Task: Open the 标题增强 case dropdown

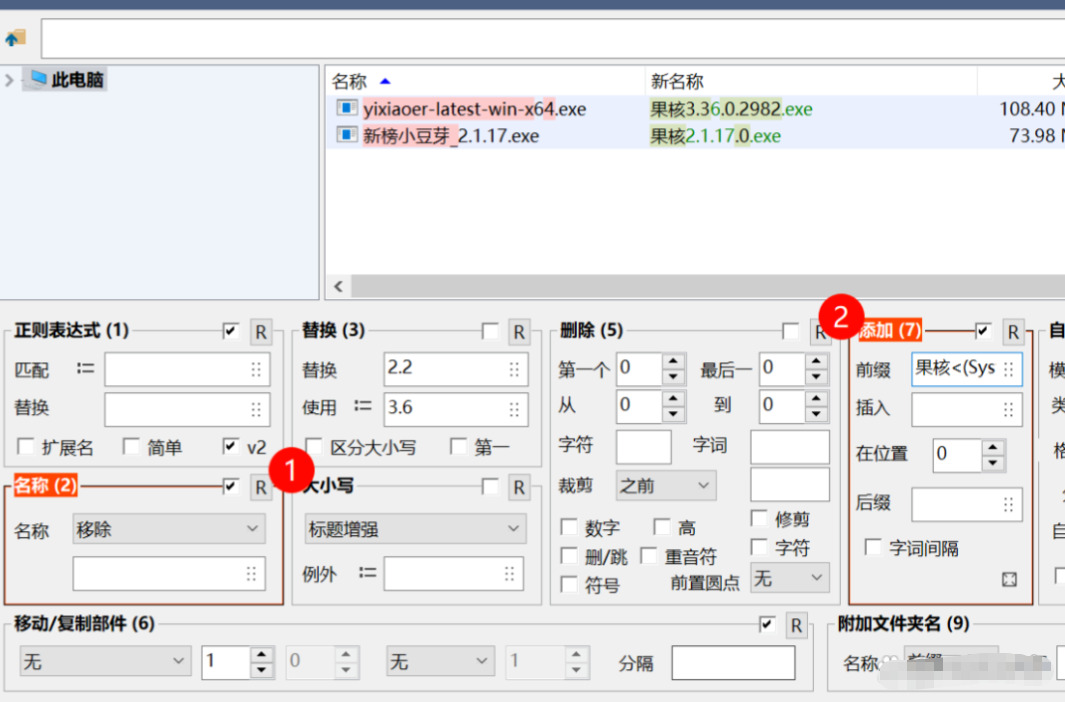Action: [415, 528]
